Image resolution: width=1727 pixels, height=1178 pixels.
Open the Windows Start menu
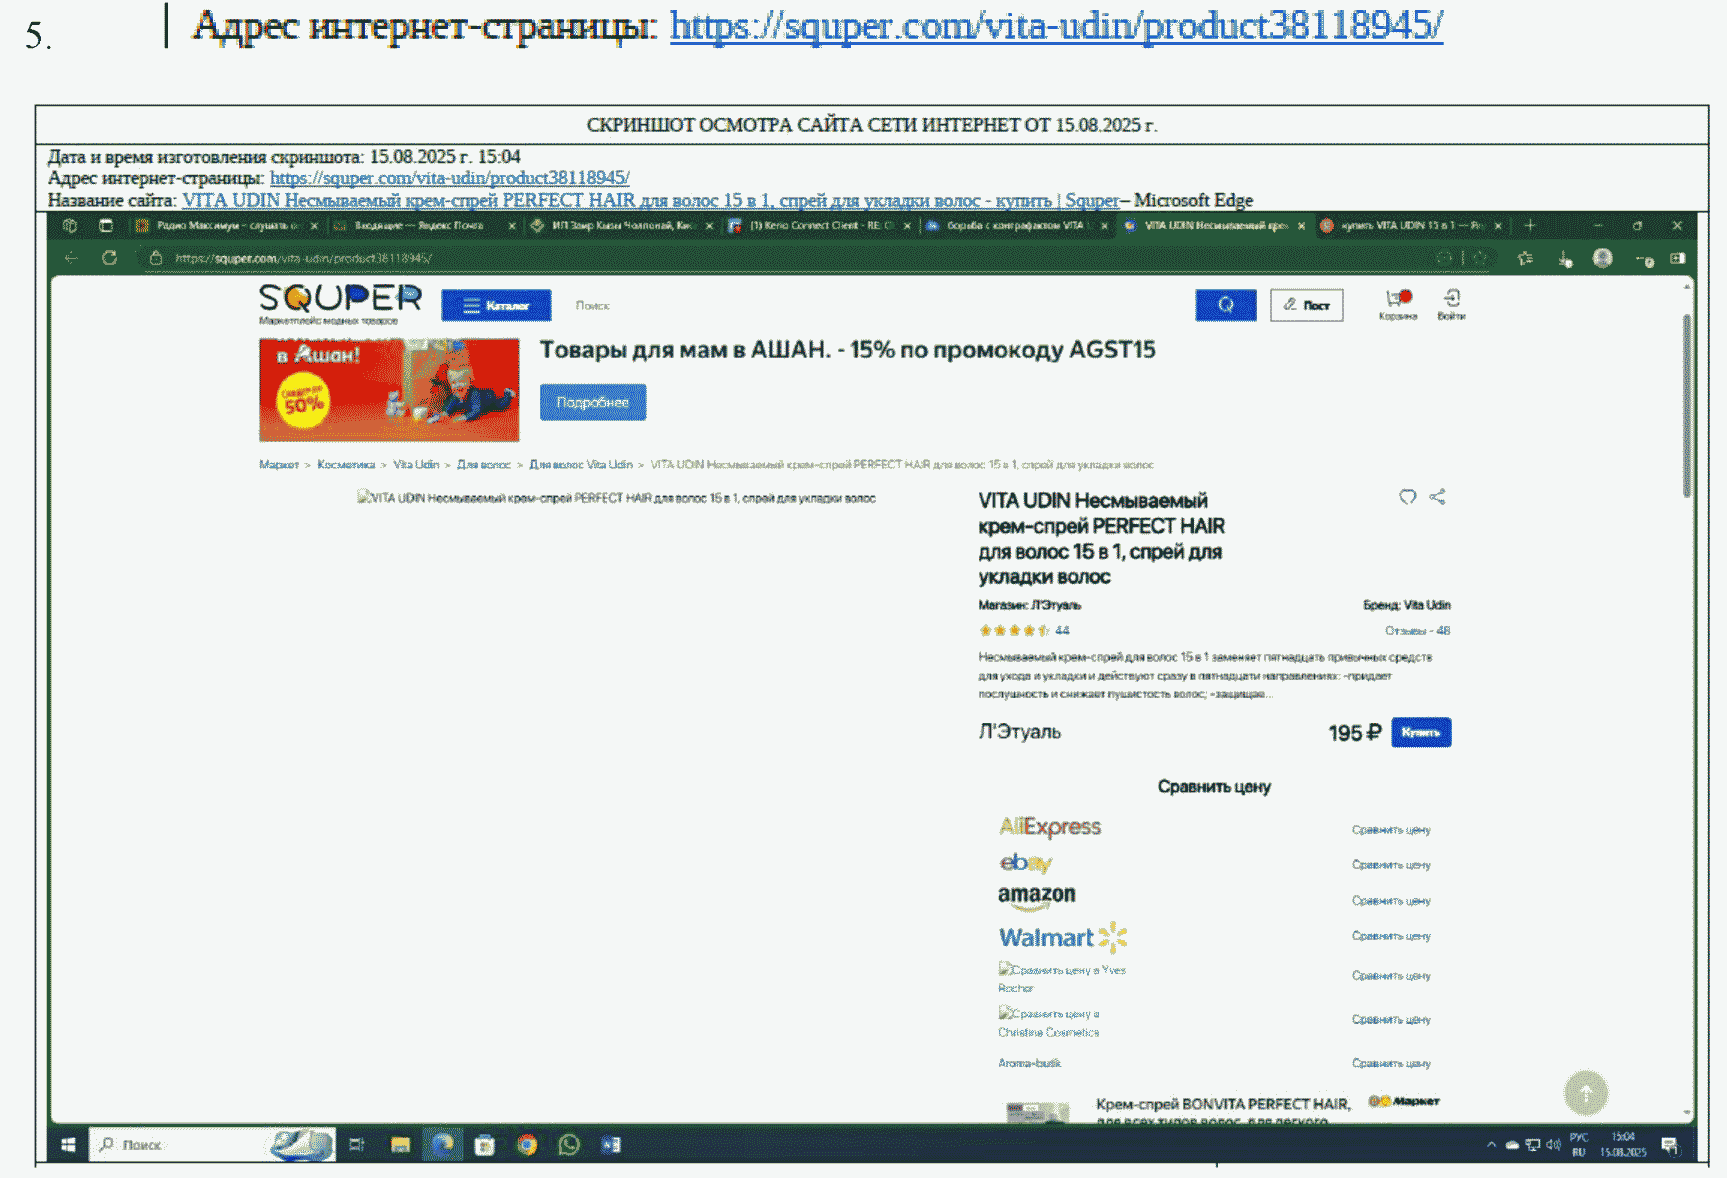tap(68, 1145)
